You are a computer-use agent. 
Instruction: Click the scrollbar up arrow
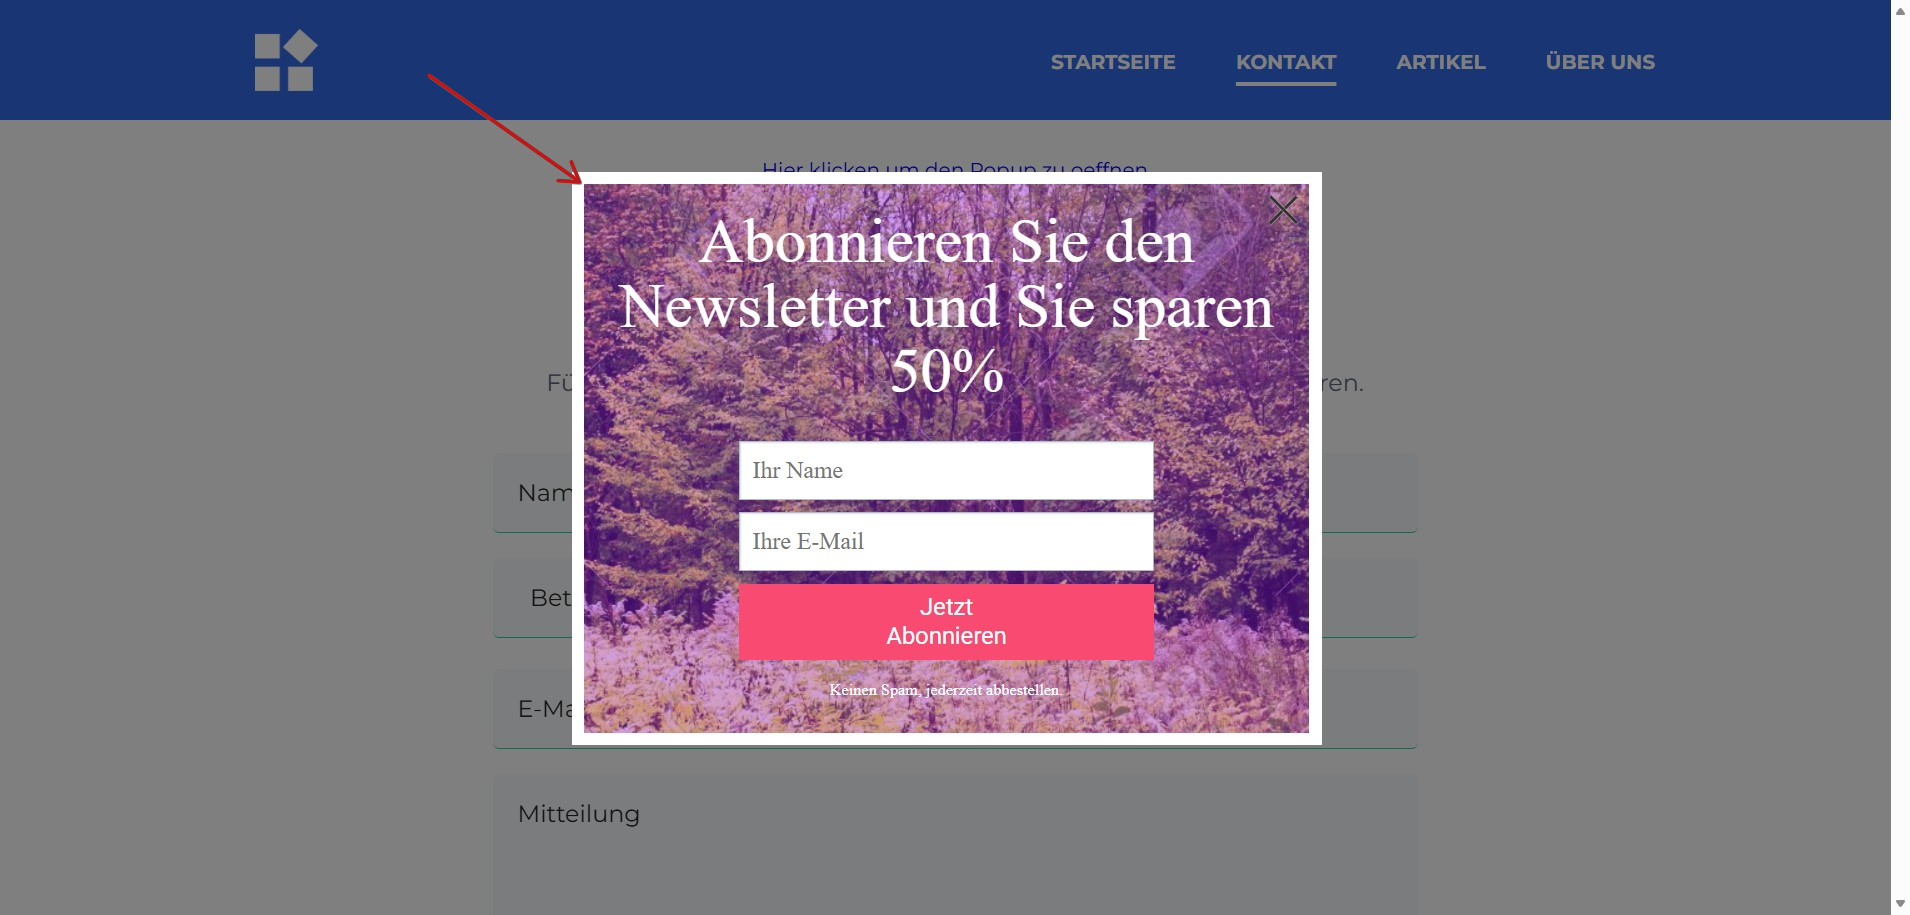pyautogui.click(x=1900, y=11)
